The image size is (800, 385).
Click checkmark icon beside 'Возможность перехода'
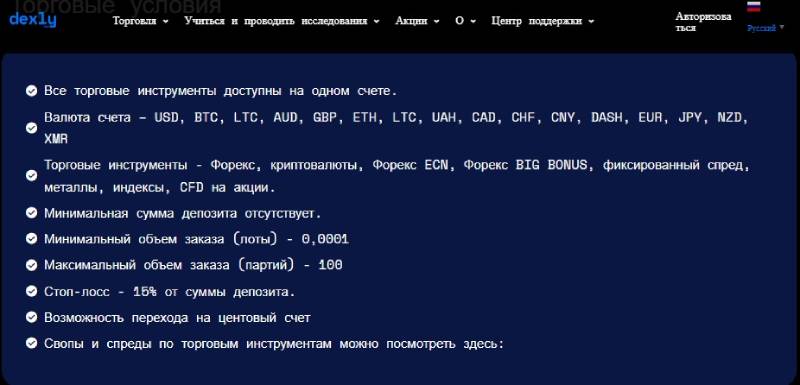coord(32,318)
